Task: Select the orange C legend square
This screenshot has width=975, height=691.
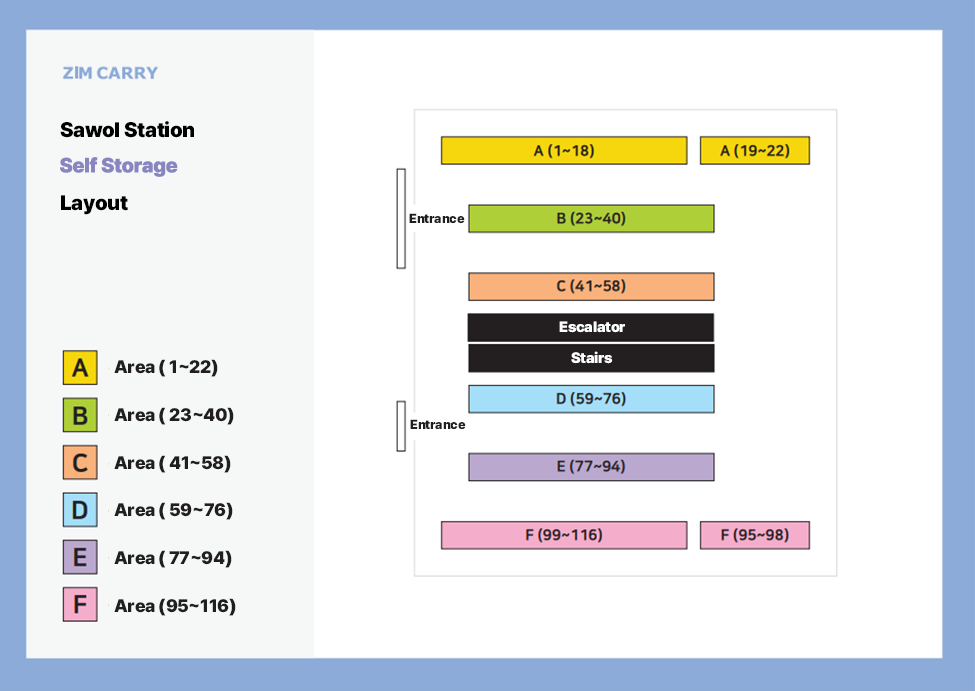Action: (x=80, y=462)
